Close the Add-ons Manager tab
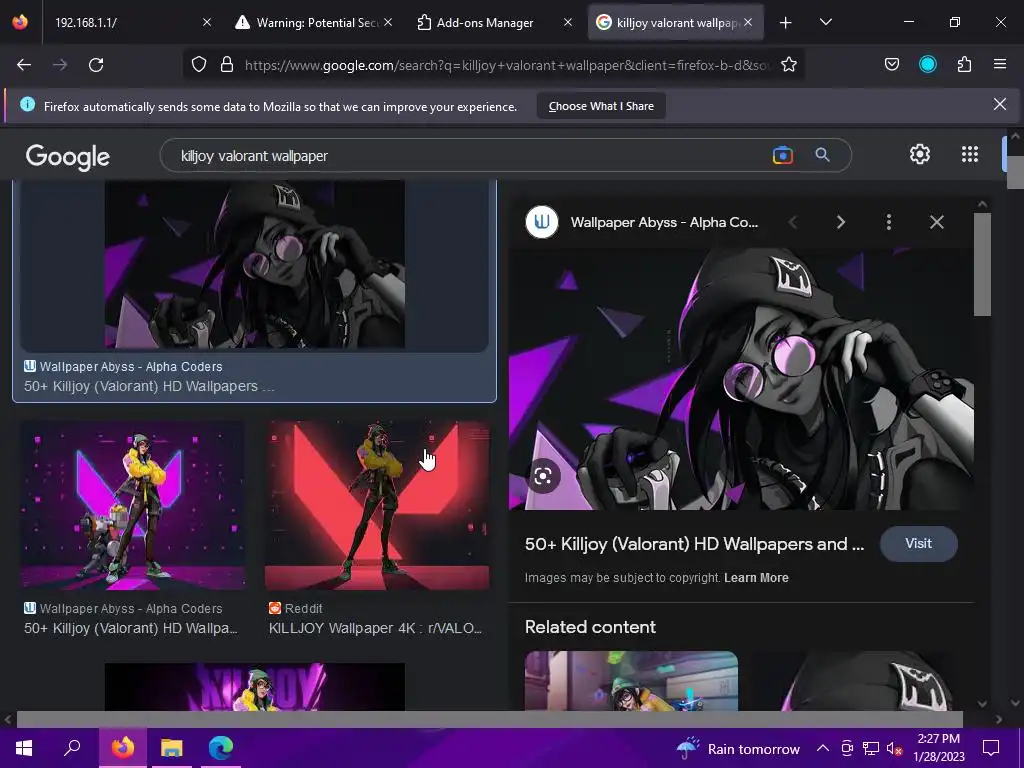 click(568, 22)
